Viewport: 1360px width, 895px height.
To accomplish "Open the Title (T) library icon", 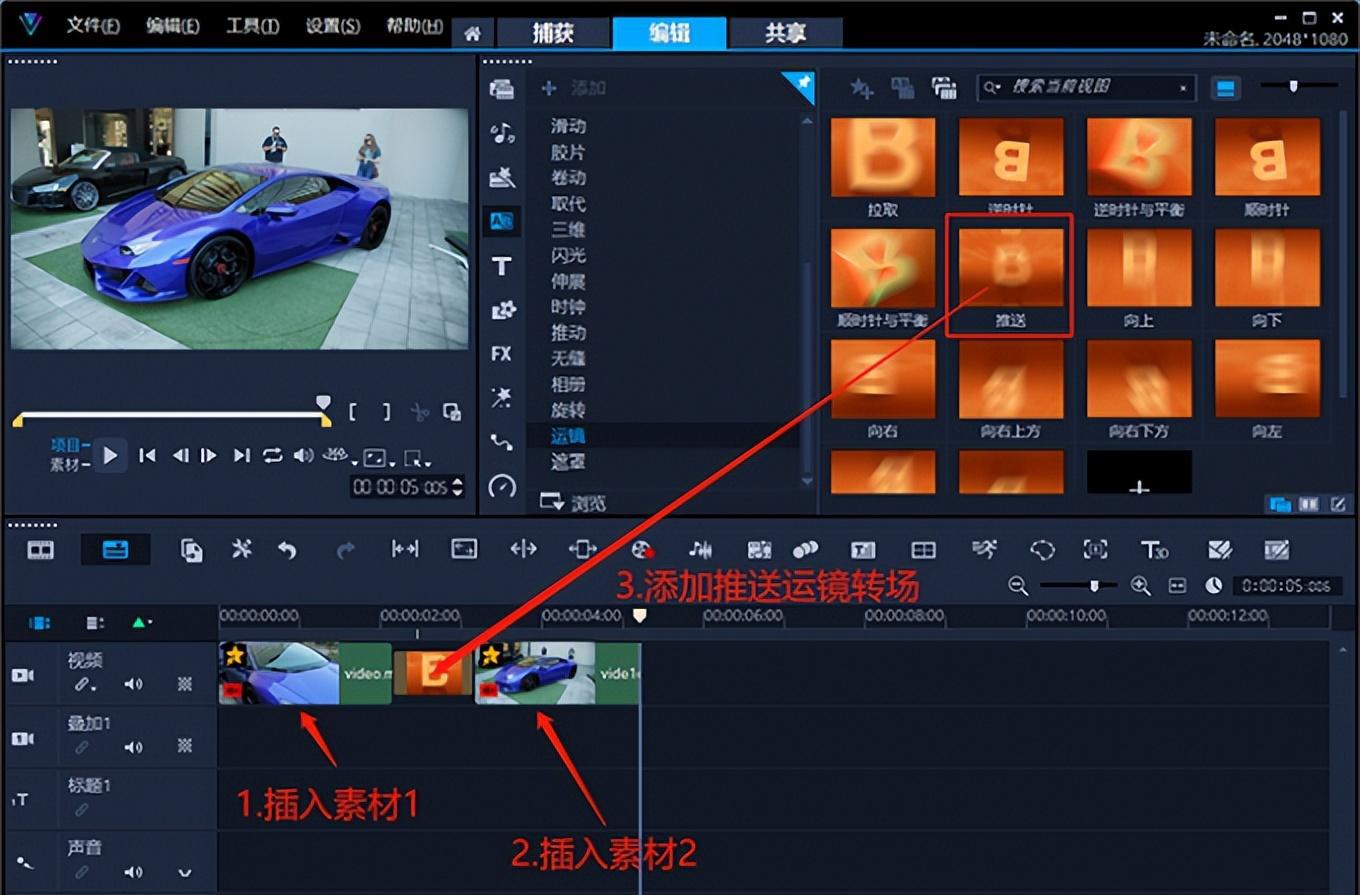I will click(x=502, y=266).
